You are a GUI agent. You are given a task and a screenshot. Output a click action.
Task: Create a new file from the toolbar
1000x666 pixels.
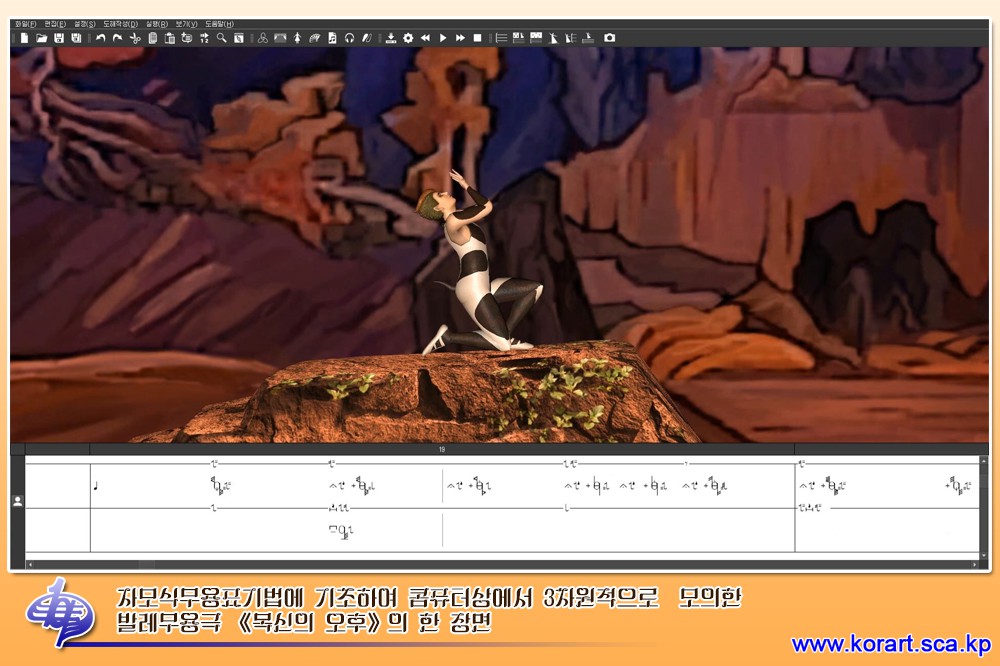[x=24, y=38]
